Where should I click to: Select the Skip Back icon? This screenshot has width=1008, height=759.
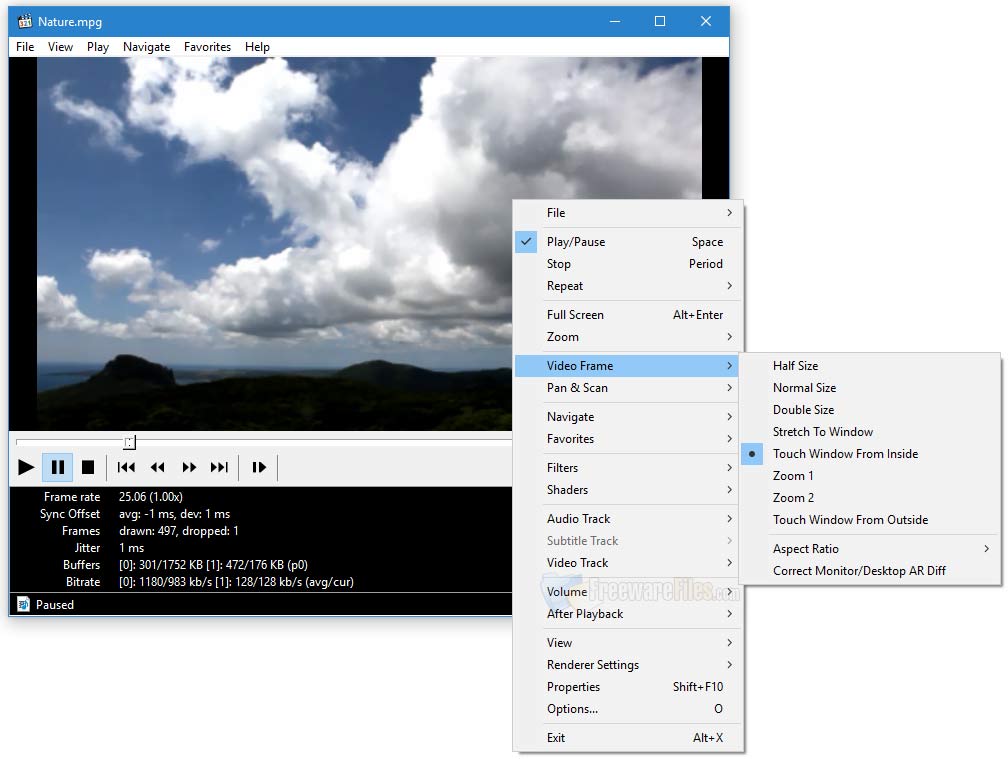[126, 467]
